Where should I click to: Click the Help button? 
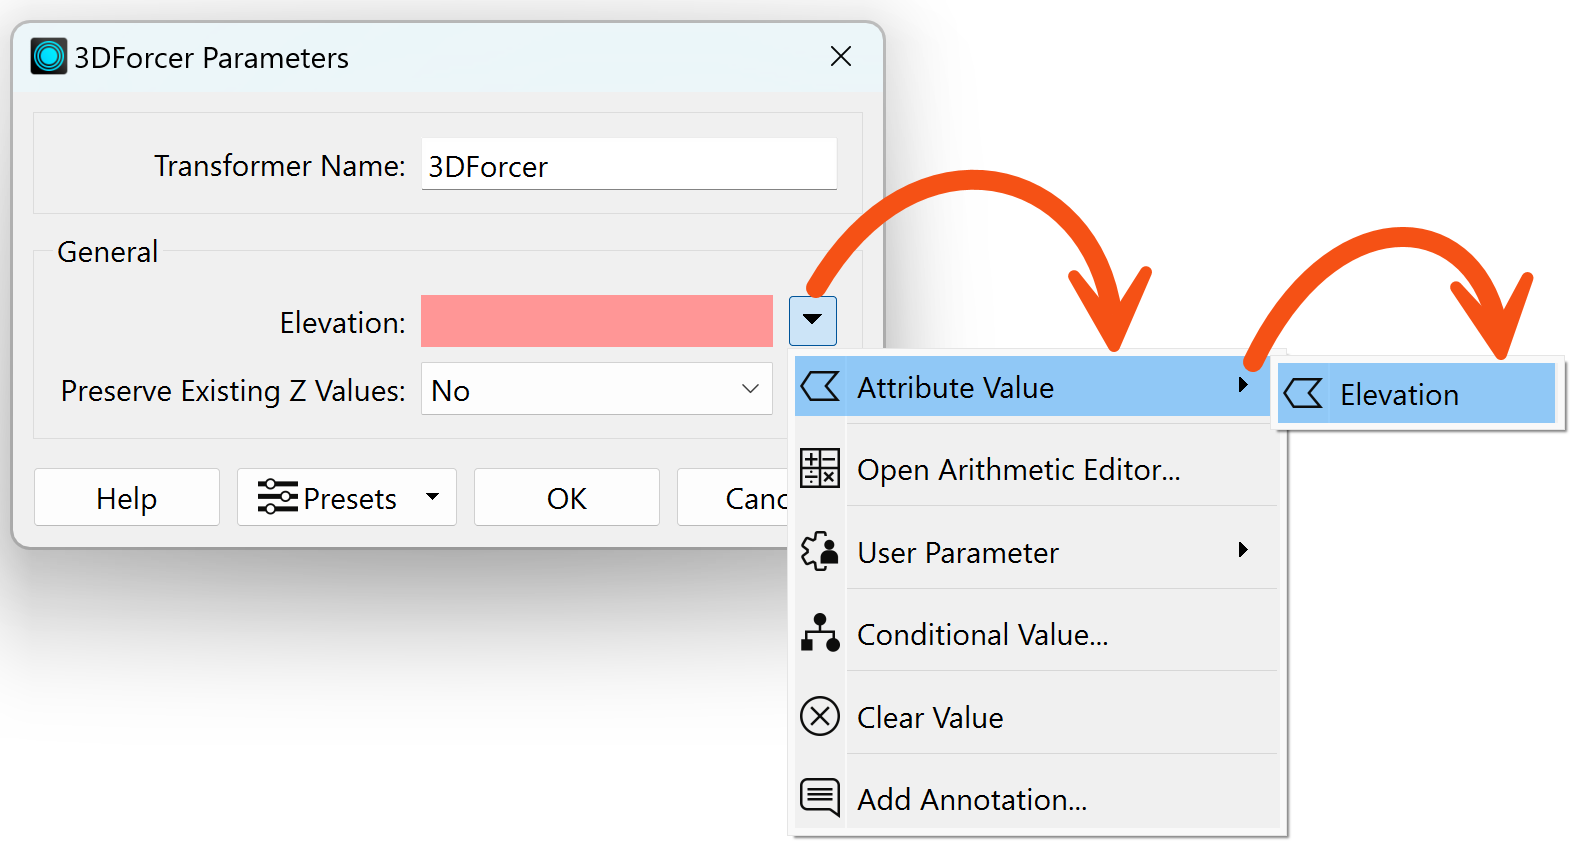point(127,497)
